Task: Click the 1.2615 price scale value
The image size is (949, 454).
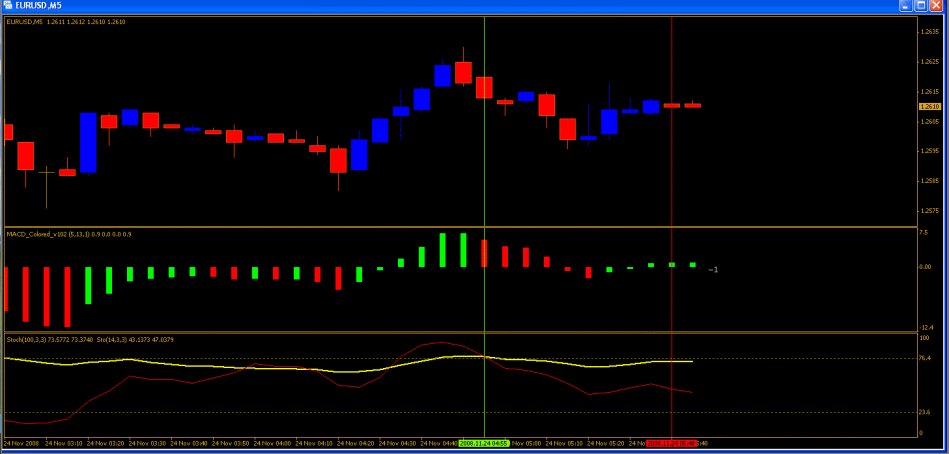Action: point(930,91)
